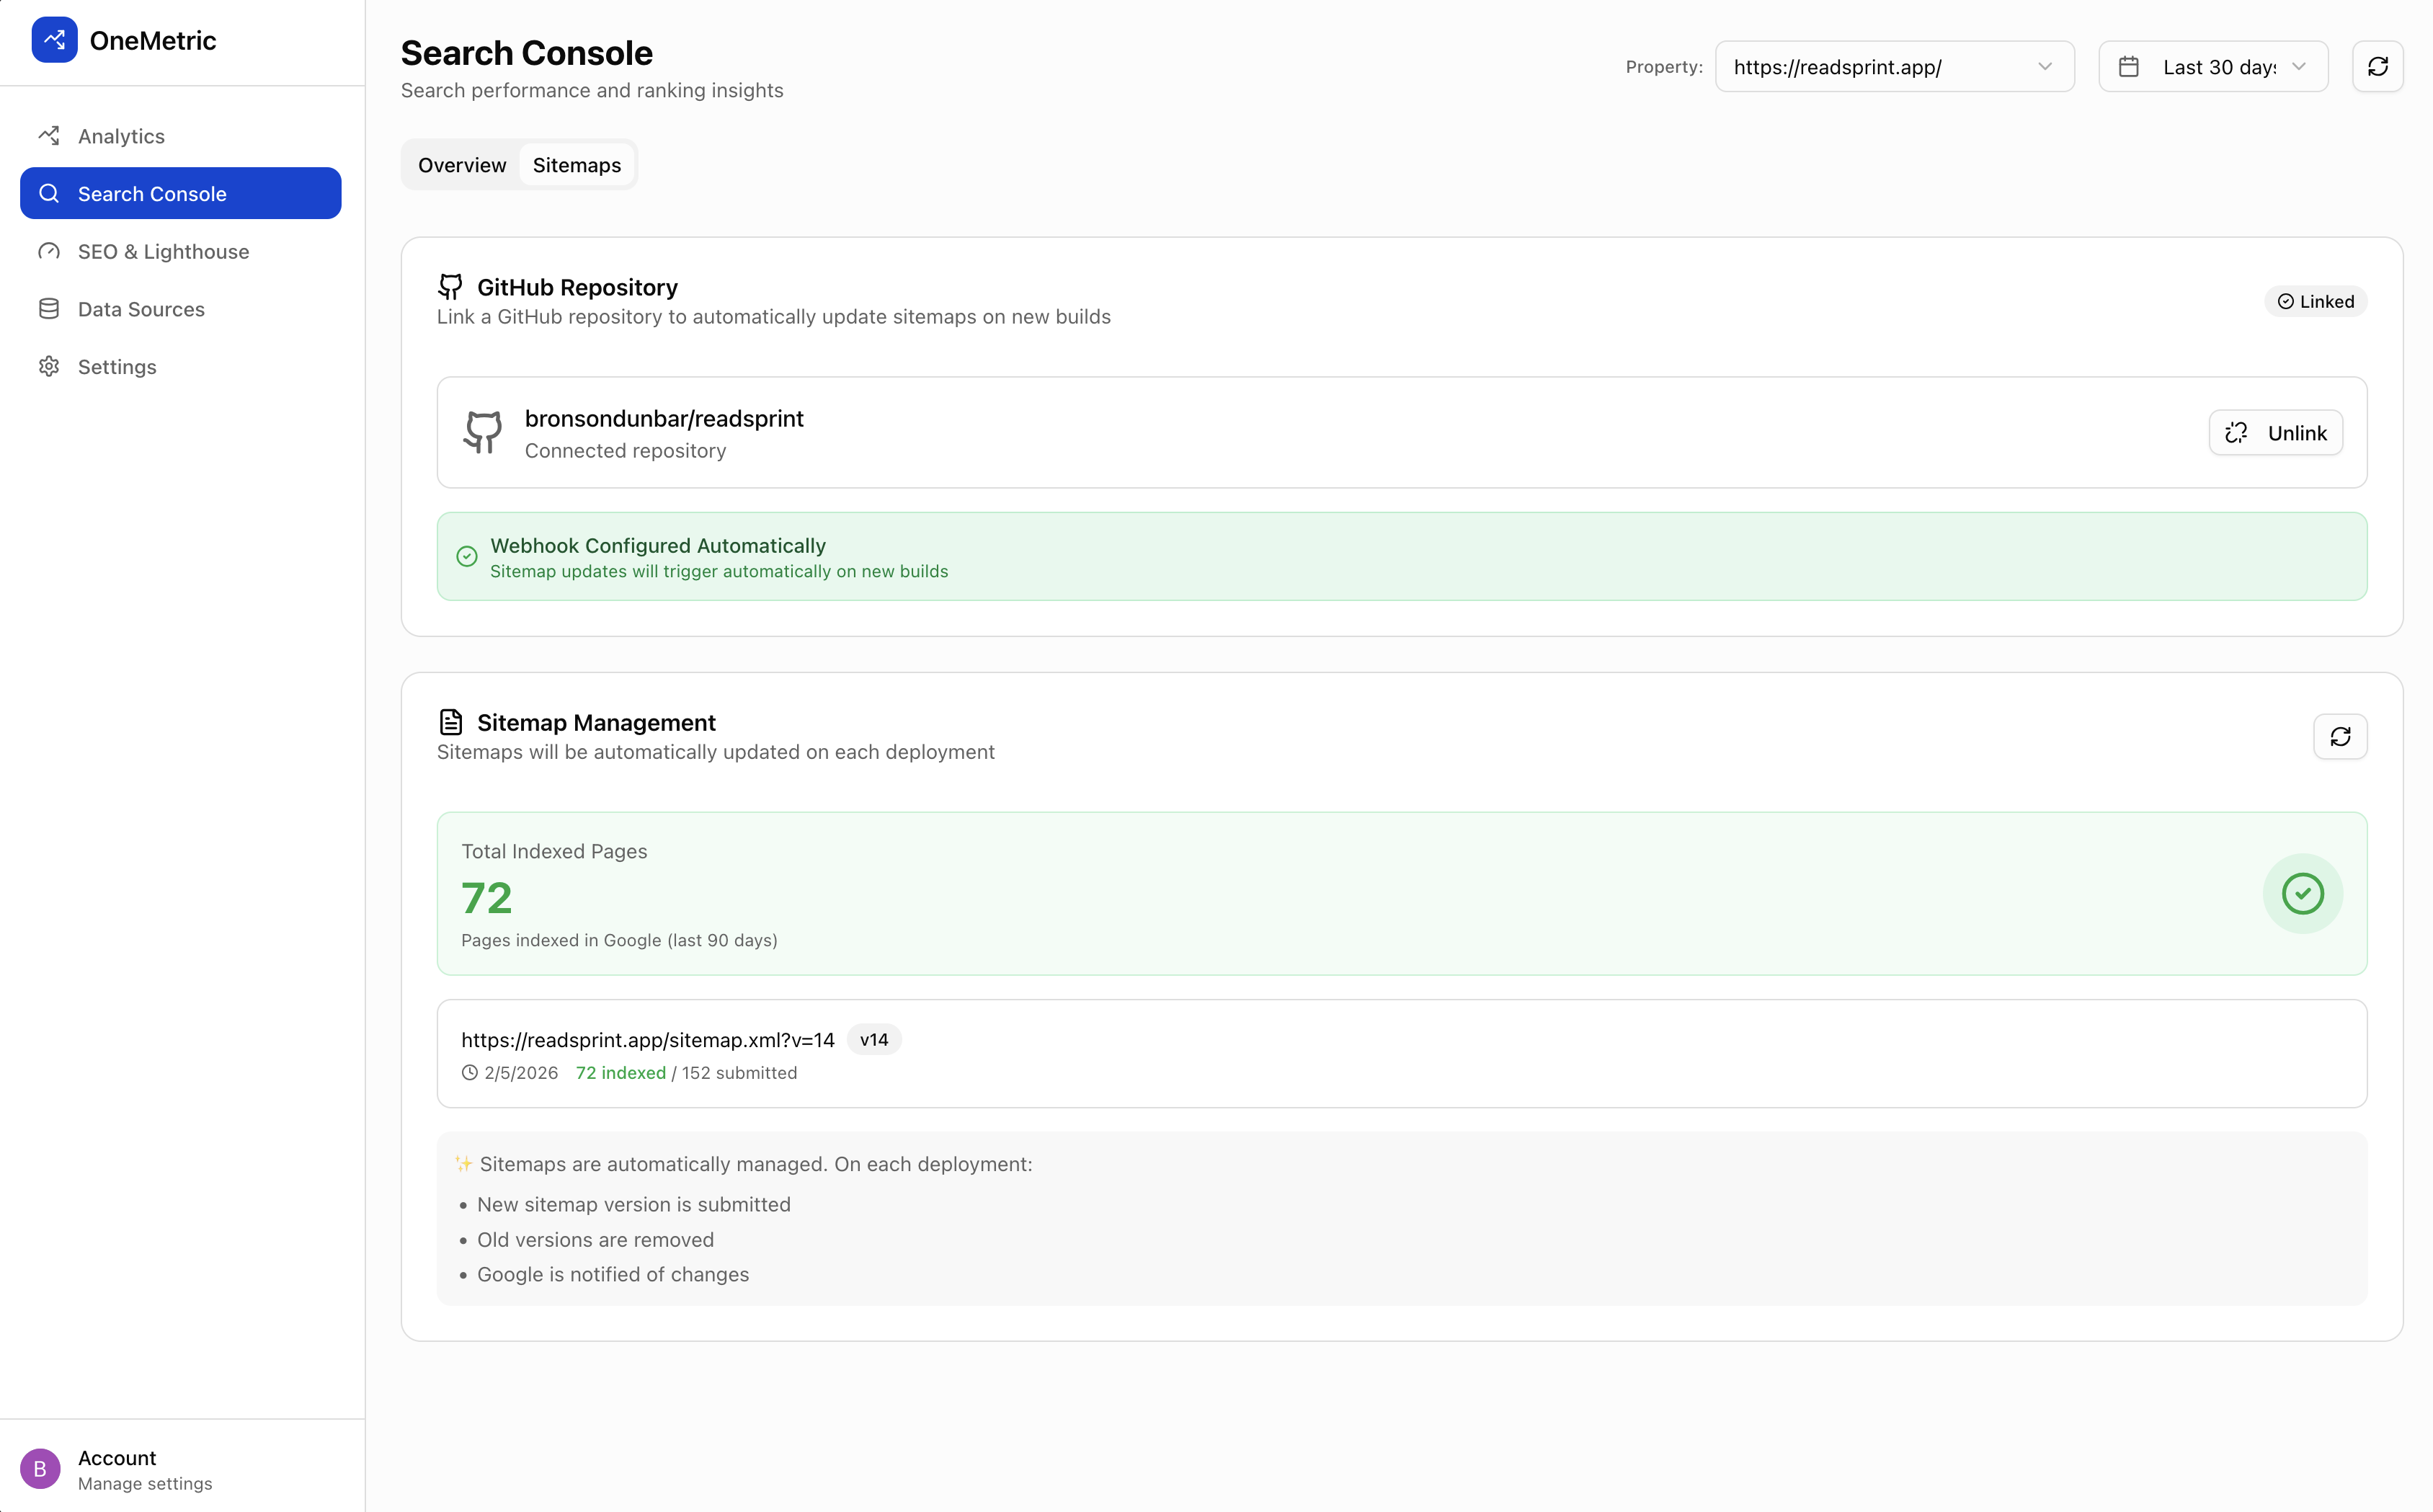Click the green checkmark on Total Indexed Pages
This screenshot has width=2433, height=1512.
coord(2304,893)
